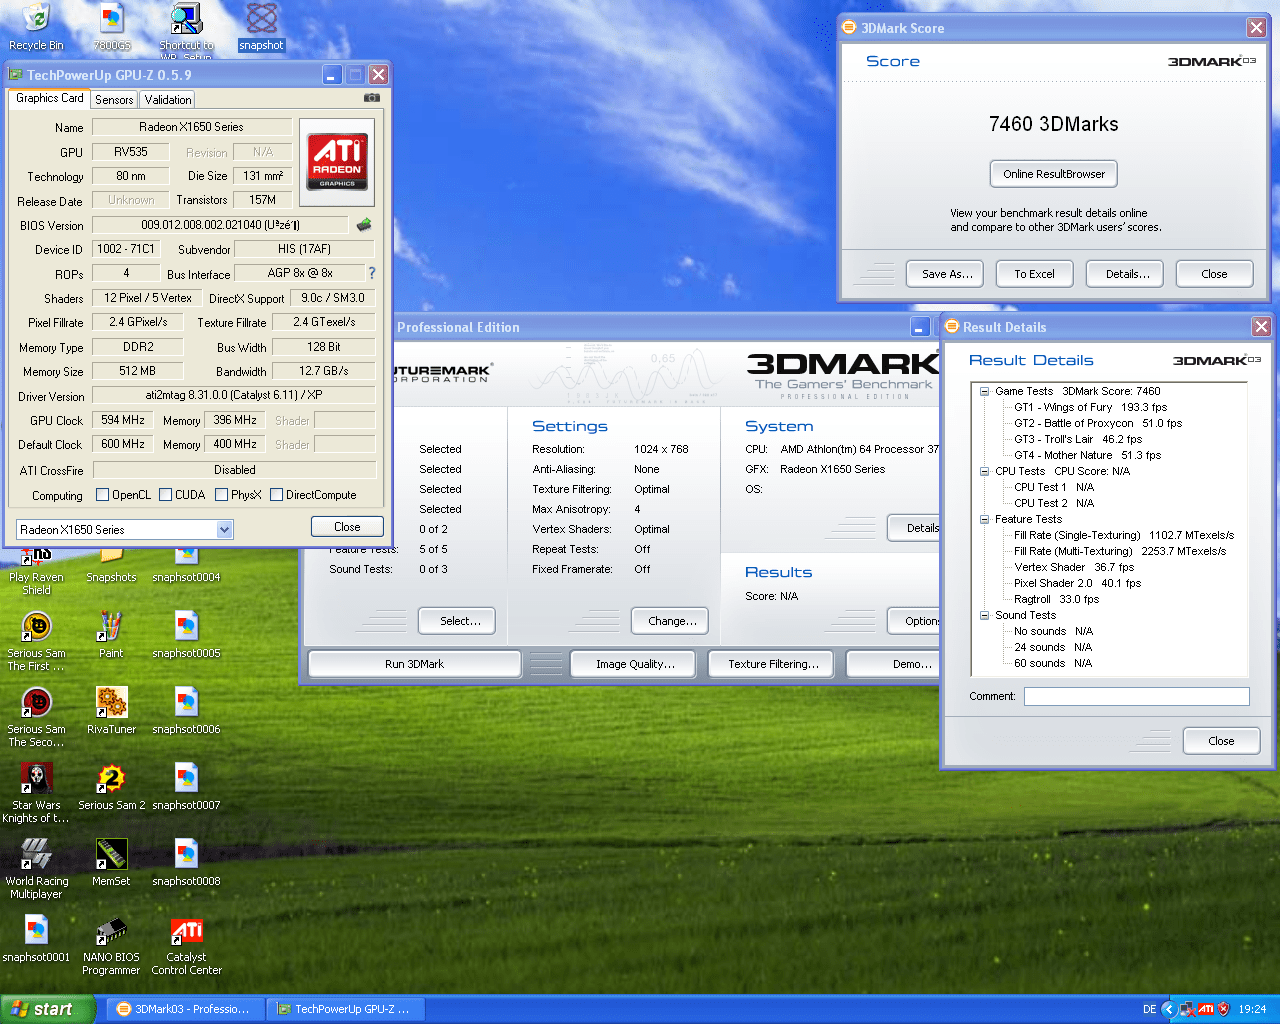This screenshot has width=1280, height=1024.
Task: Click Close button in GPU-Z window
Action: pos(347,527)
